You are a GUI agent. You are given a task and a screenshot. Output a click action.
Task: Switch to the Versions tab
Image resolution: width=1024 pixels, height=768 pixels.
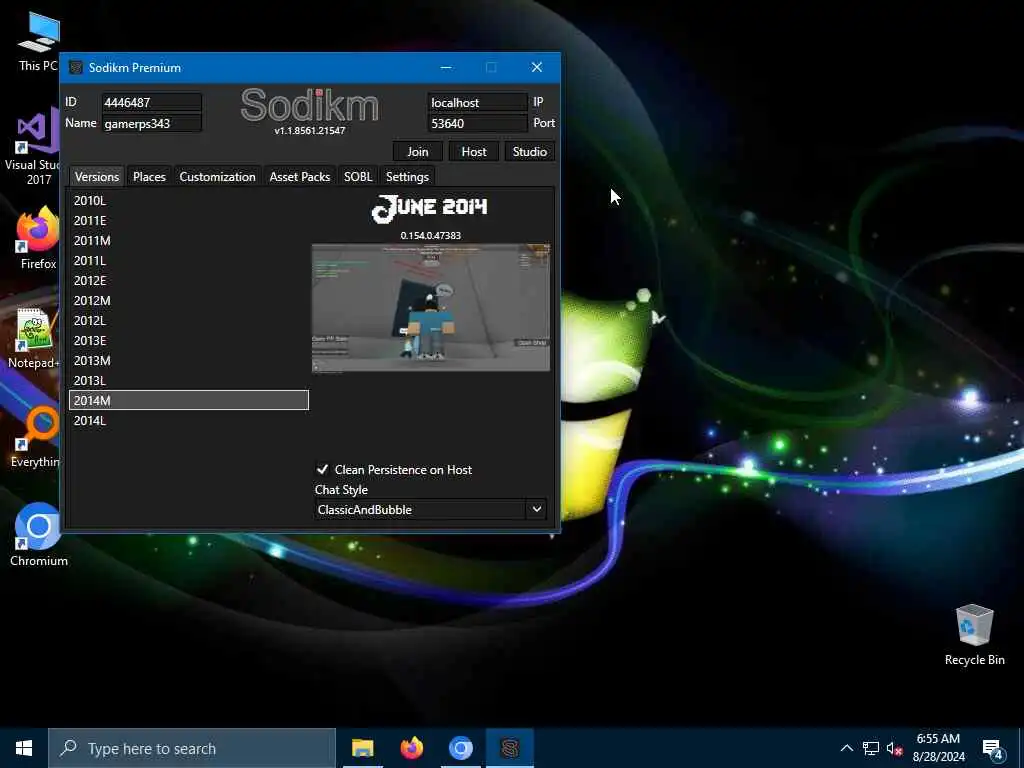pyautogui.click(x=97, y=176)
